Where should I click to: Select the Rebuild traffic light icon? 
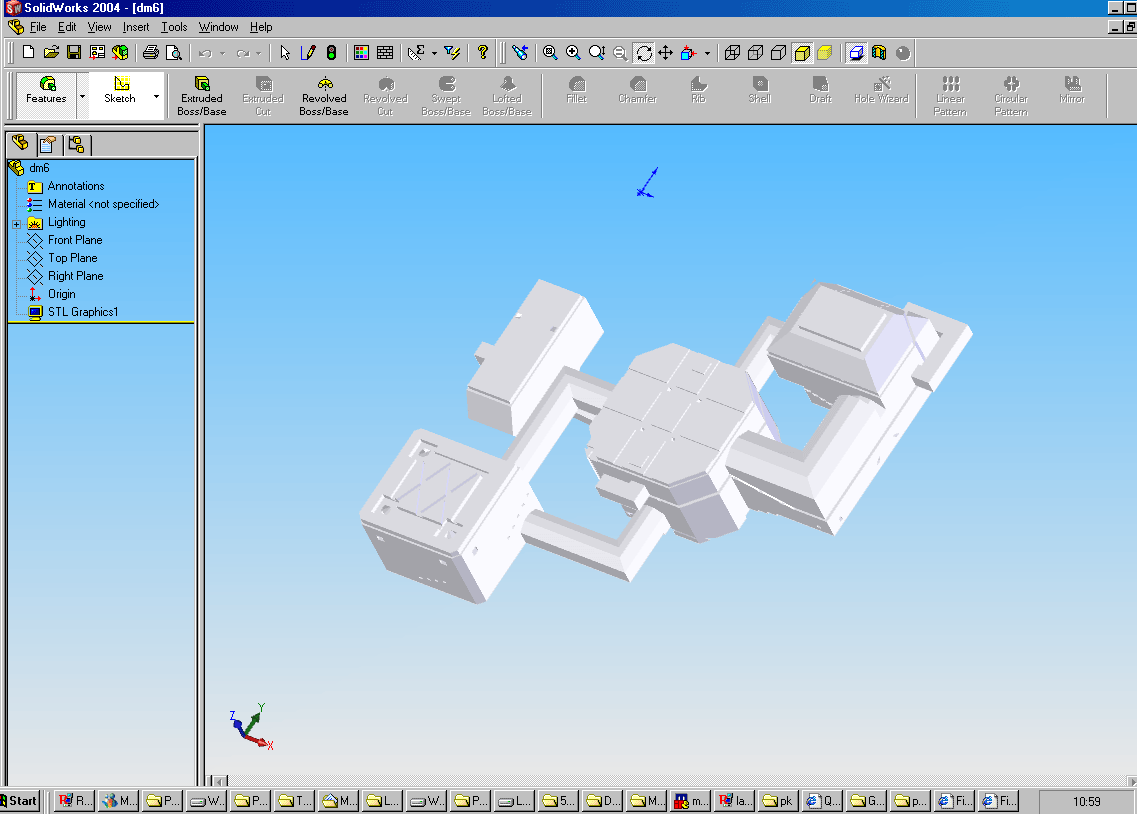pyautogui.click(x=331, y=53)
